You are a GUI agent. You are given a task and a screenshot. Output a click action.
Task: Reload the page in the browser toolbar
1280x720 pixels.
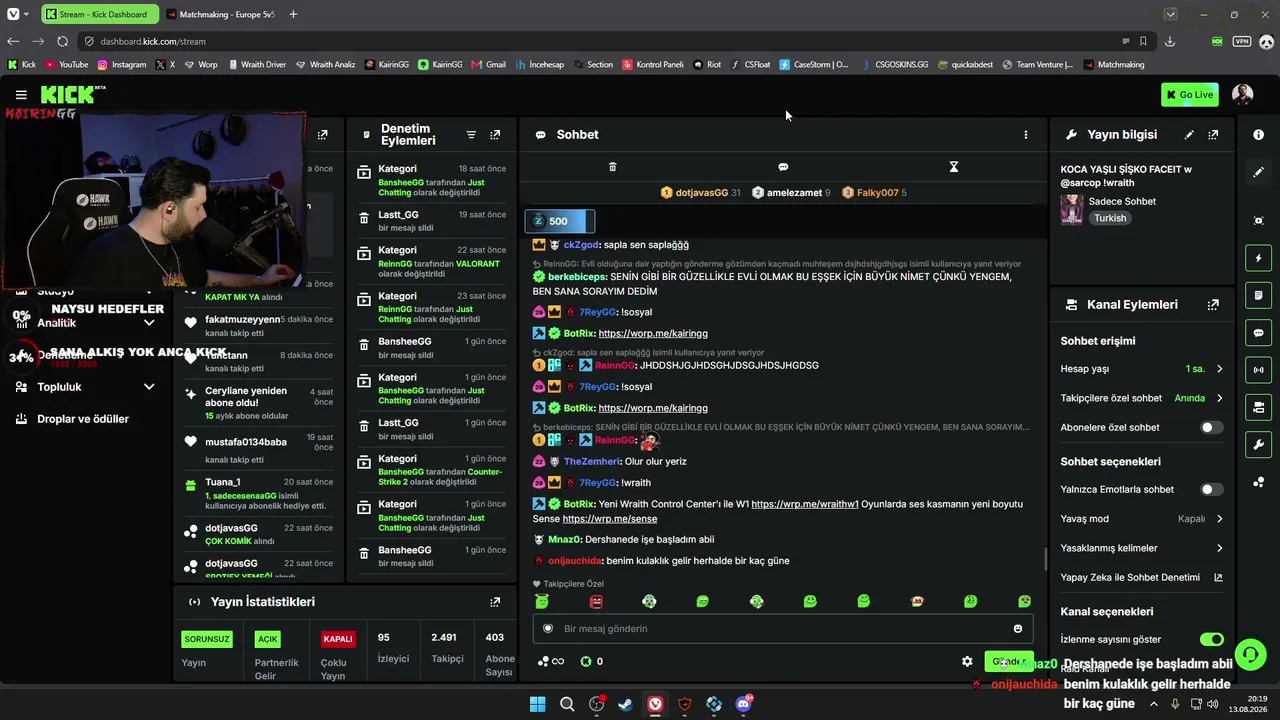(x=62, y=41)
